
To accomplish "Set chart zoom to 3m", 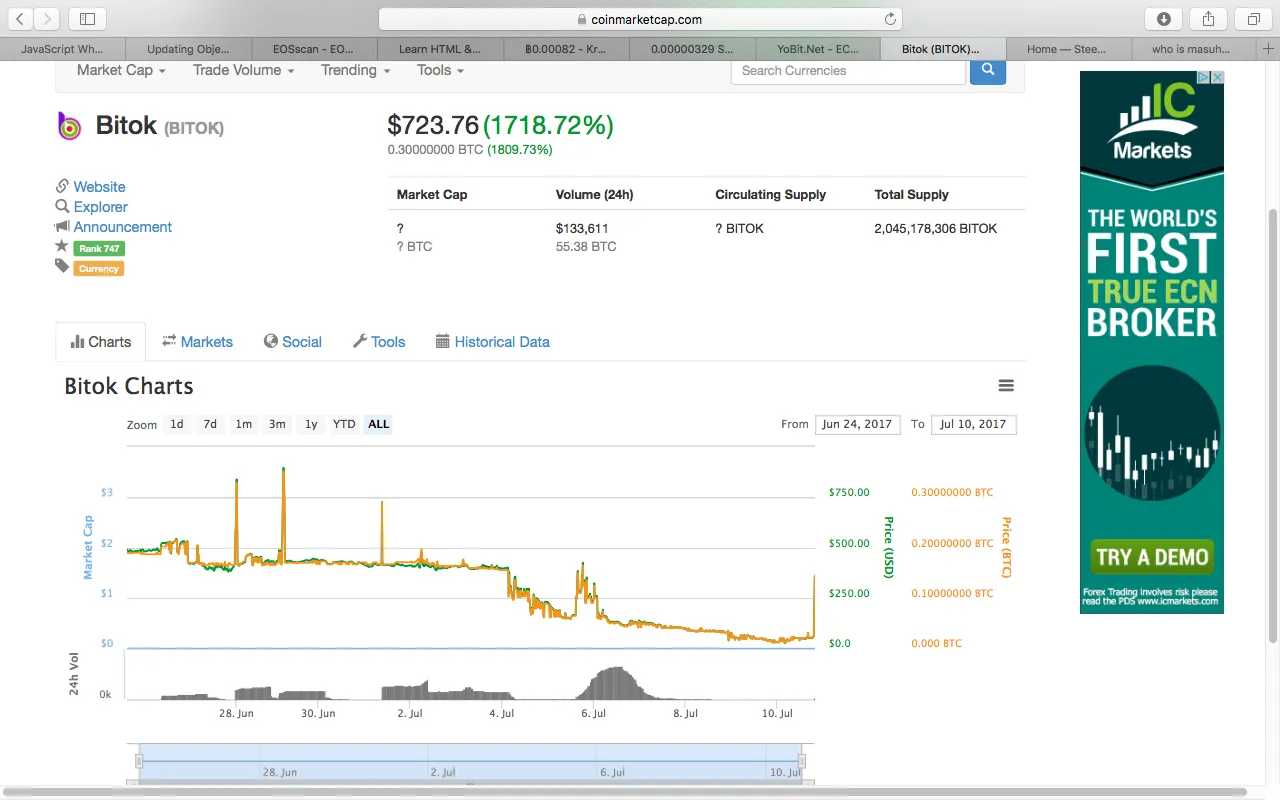I will click(277, 424).
